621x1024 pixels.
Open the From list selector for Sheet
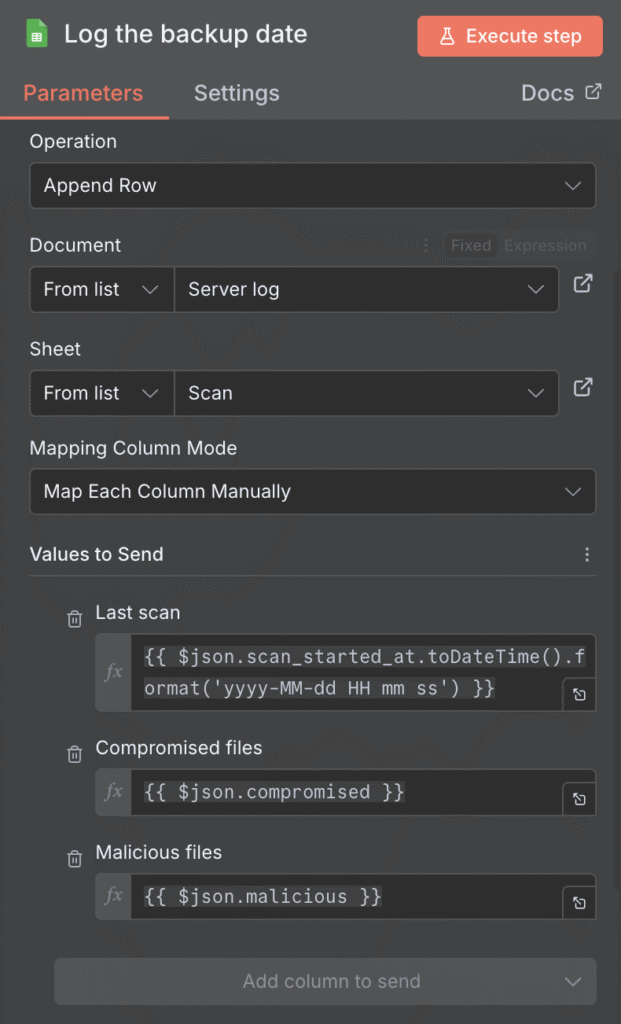click(100, 393)
